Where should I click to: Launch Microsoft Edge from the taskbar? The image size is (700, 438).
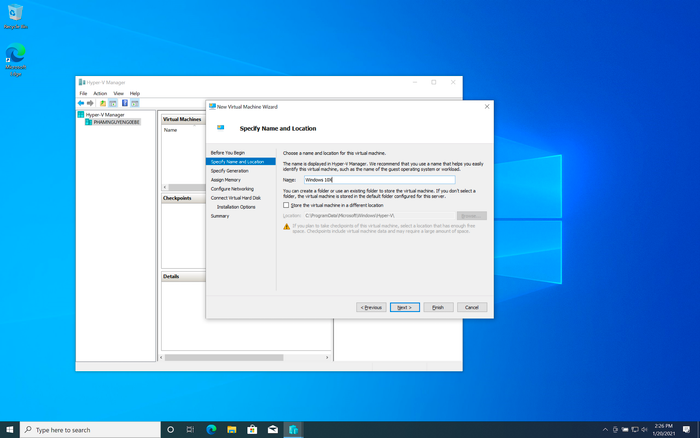[x=211, y=430]
